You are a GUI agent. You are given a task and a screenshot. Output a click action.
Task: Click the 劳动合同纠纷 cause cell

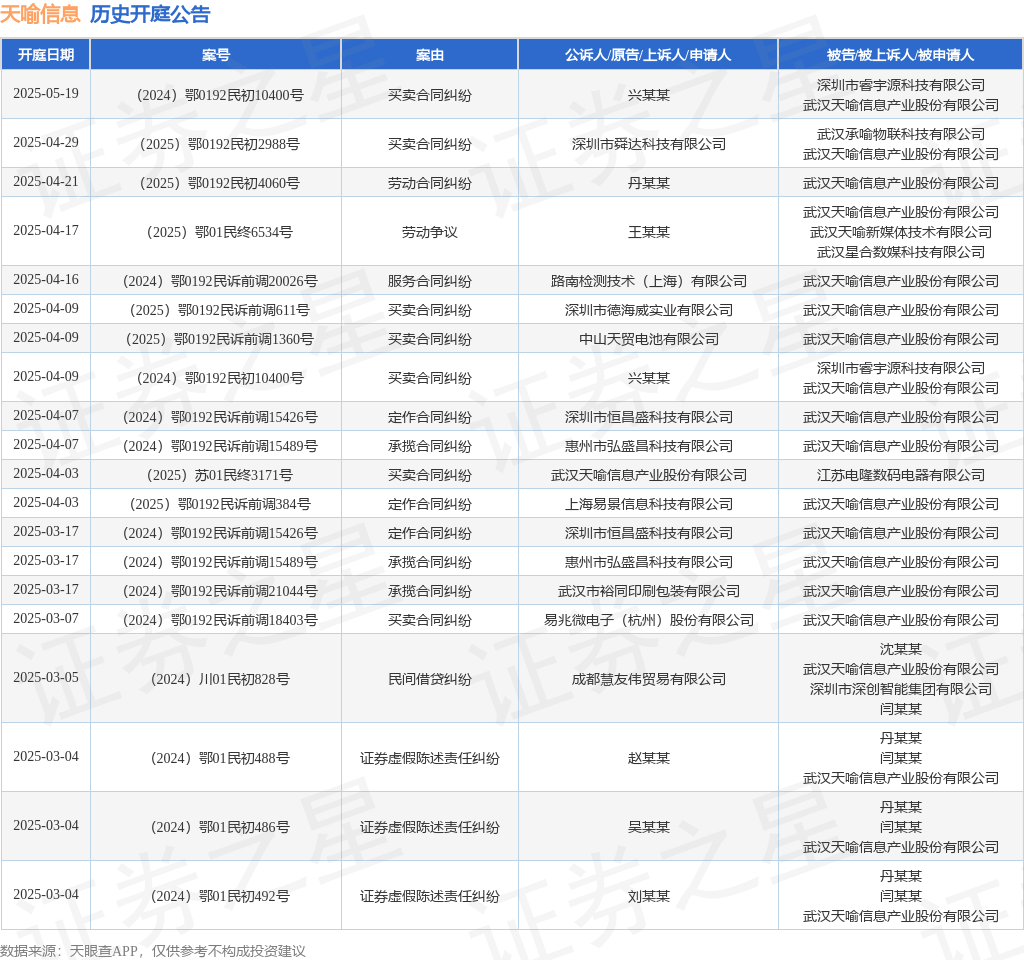pyautogui.click(x=430, y=183)
